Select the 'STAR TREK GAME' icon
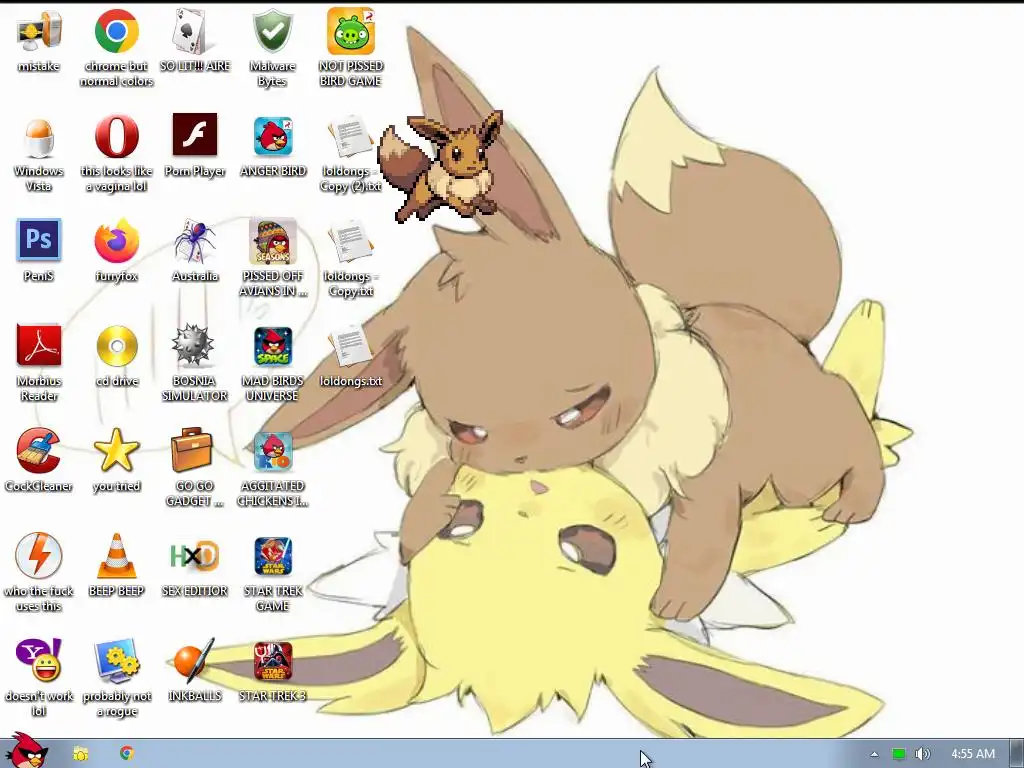Image resolution: width=1024 pixels, height=768 pixels. click(273, 556)
